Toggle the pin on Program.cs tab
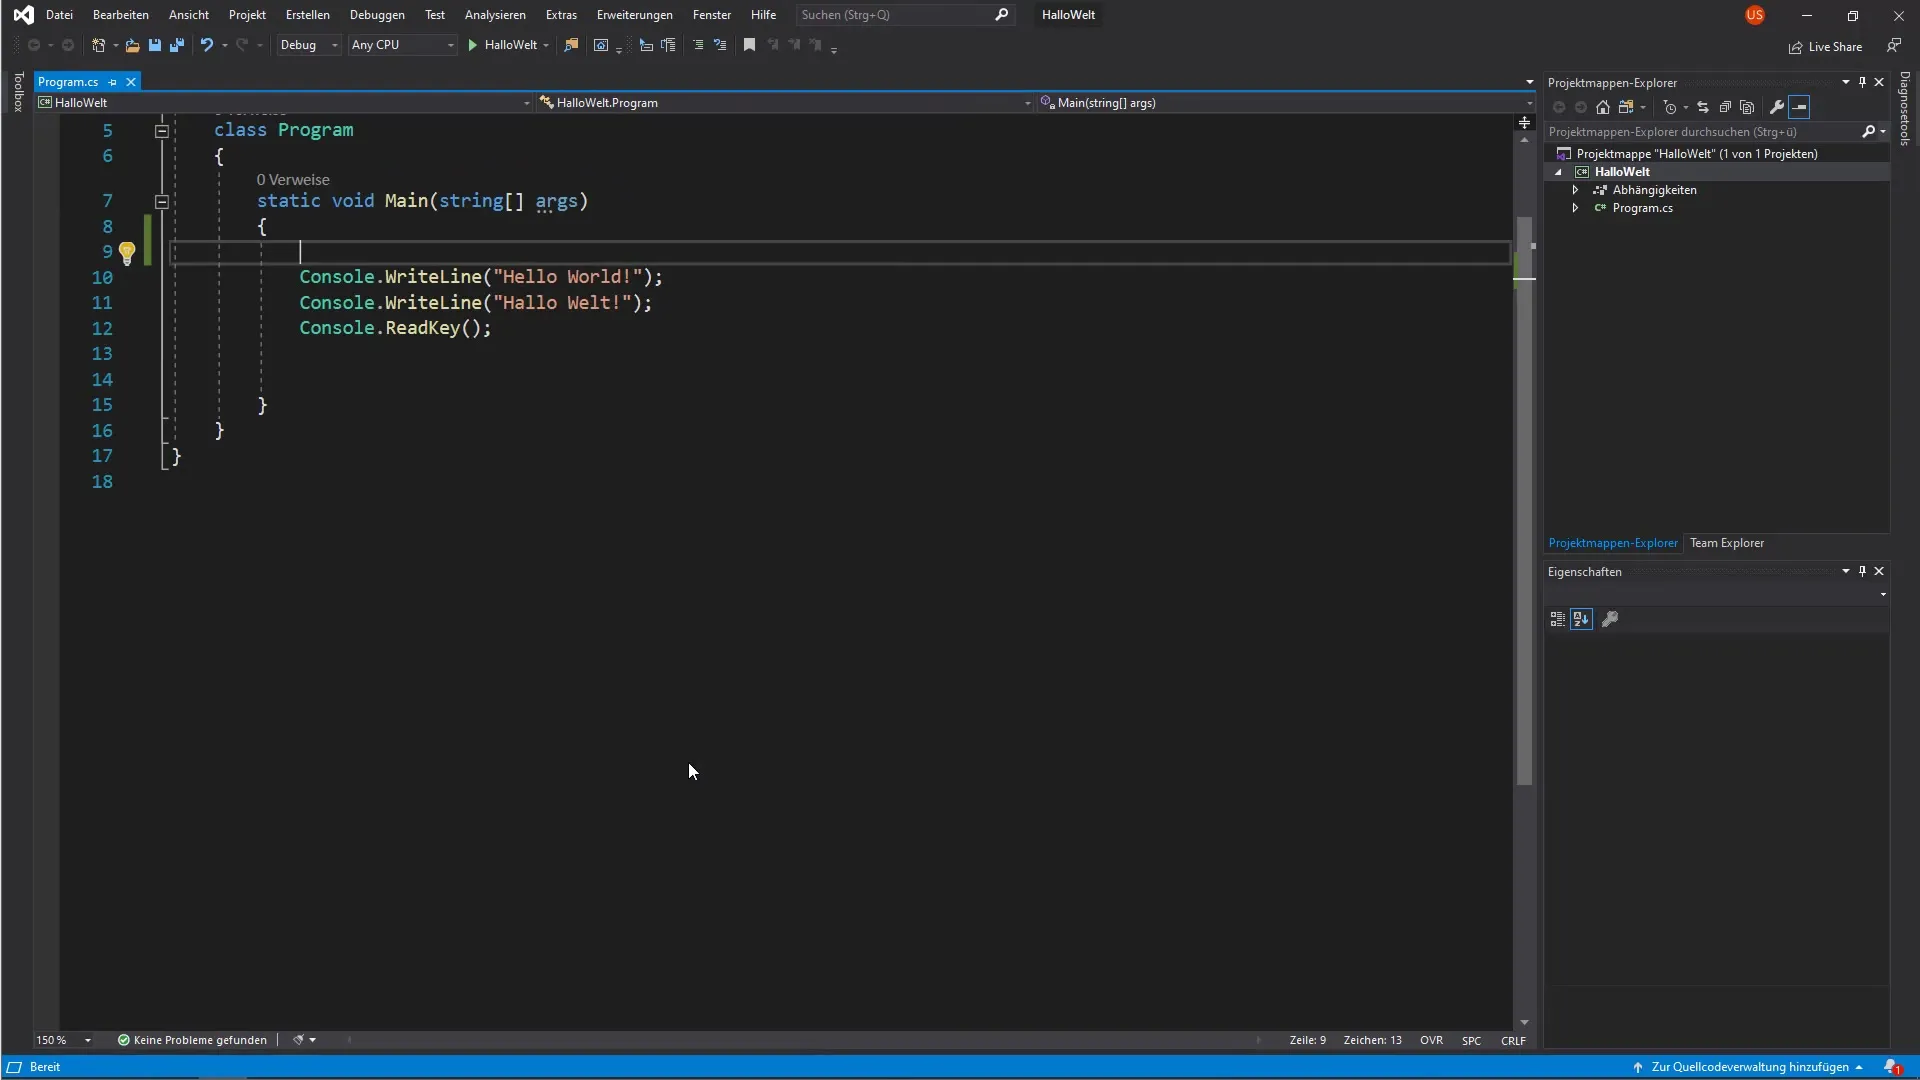The image size is (1920, 1080). 112,82
